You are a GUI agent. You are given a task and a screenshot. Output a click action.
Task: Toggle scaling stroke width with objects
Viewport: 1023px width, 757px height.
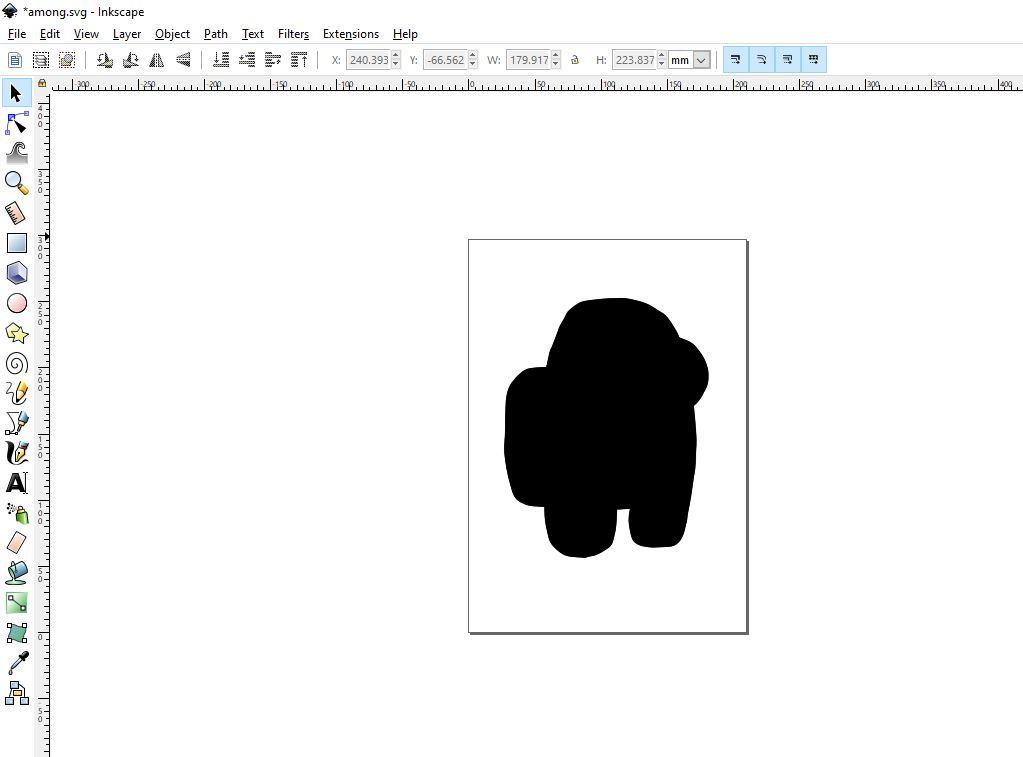tap(736, 59)
